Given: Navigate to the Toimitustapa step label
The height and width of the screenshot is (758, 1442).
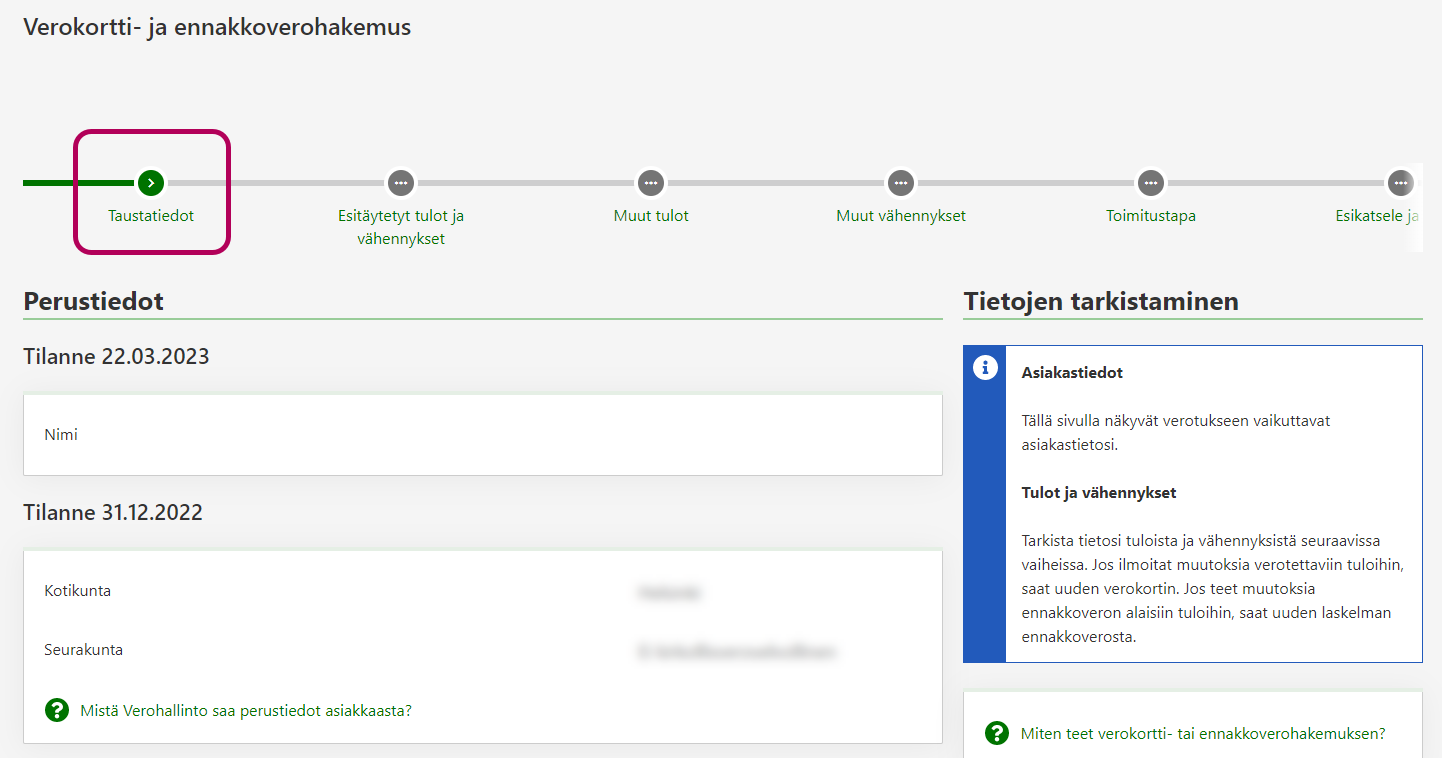Looking at the screenshot, I should pyautogui.click(x=1151, y=216).
